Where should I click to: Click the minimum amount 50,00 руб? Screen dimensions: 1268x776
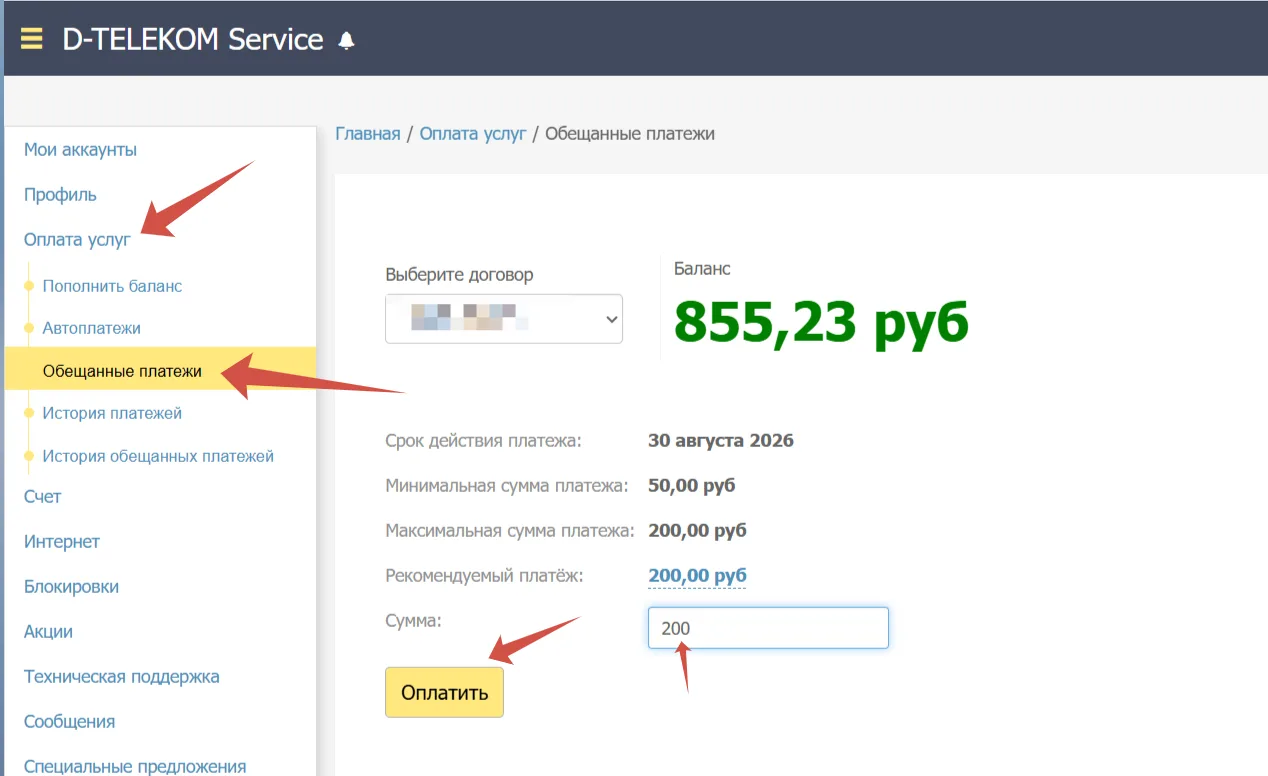coord(692,486)
